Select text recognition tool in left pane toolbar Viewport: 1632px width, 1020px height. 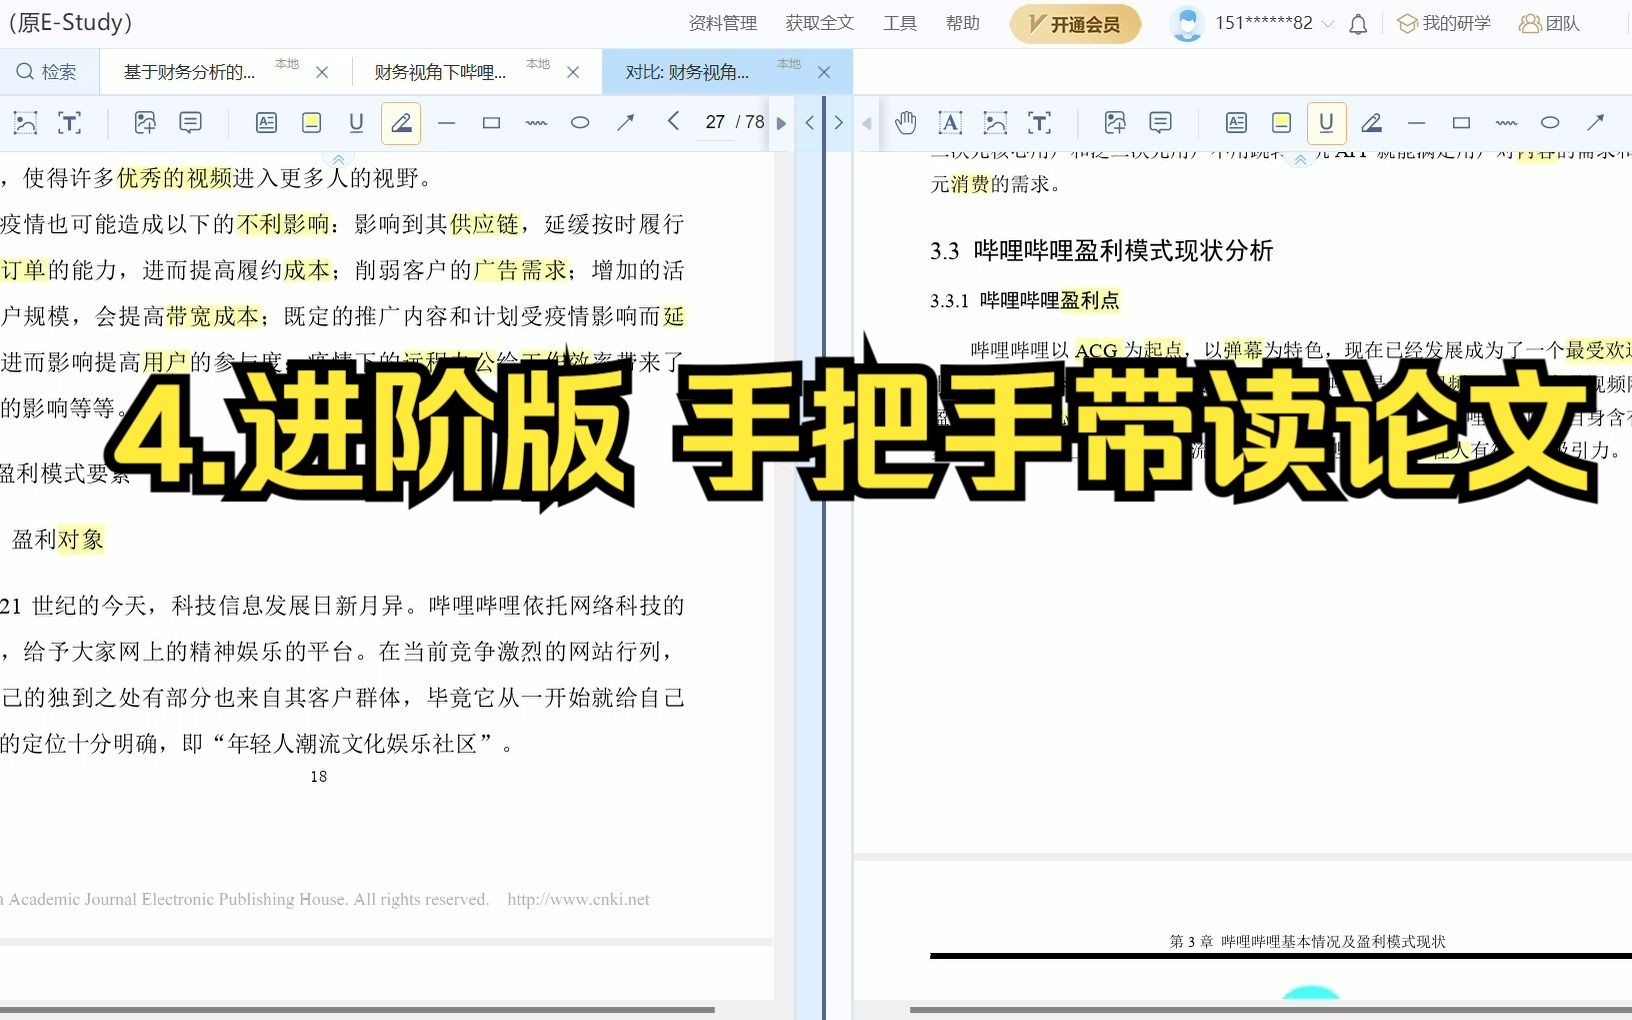pos(69,123)
